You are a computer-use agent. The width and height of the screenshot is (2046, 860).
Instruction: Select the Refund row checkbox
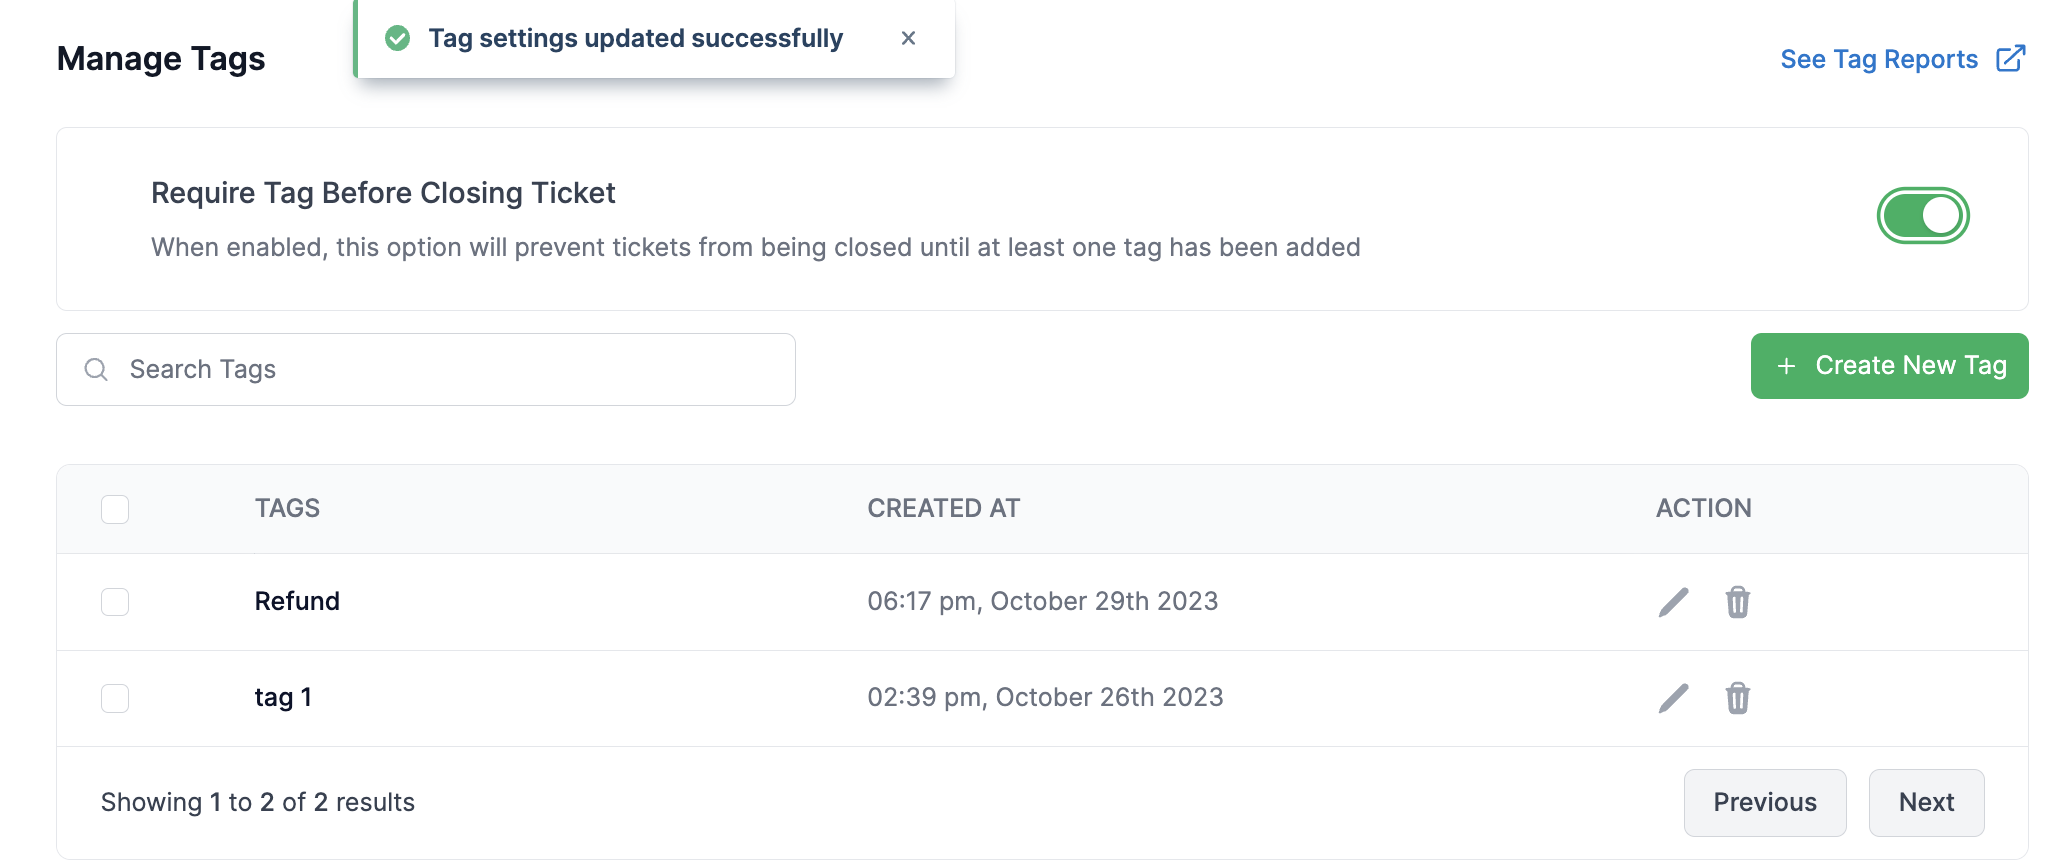click(115, 602)
